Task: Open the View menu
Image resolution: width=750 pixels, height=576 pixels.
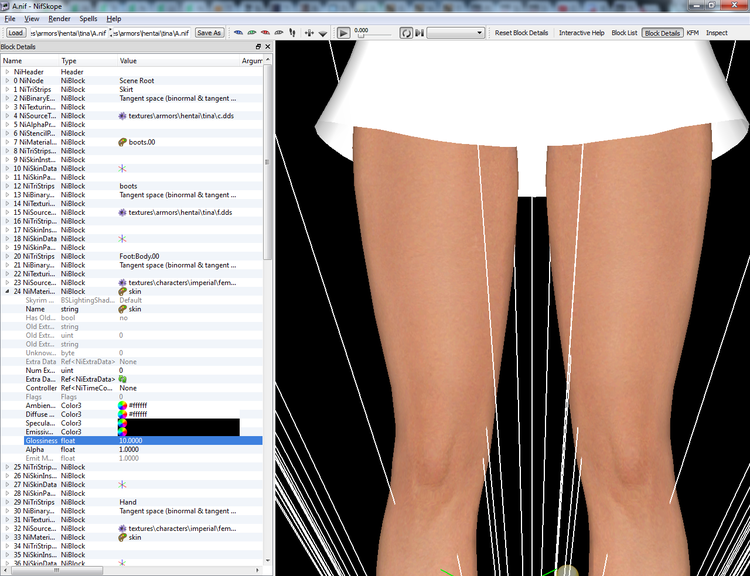Action: [32, 19]
